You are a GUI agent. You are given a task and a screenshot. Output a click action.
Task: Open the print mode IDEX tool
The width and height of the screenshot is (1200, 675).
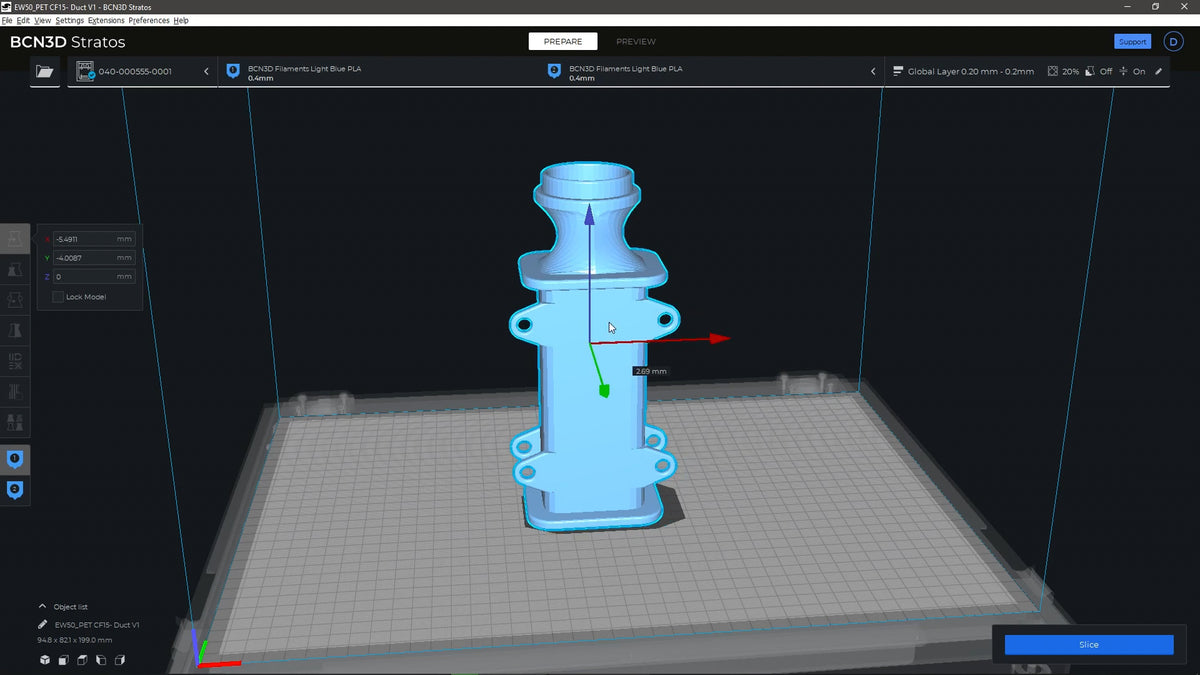[x=15, y=361]
